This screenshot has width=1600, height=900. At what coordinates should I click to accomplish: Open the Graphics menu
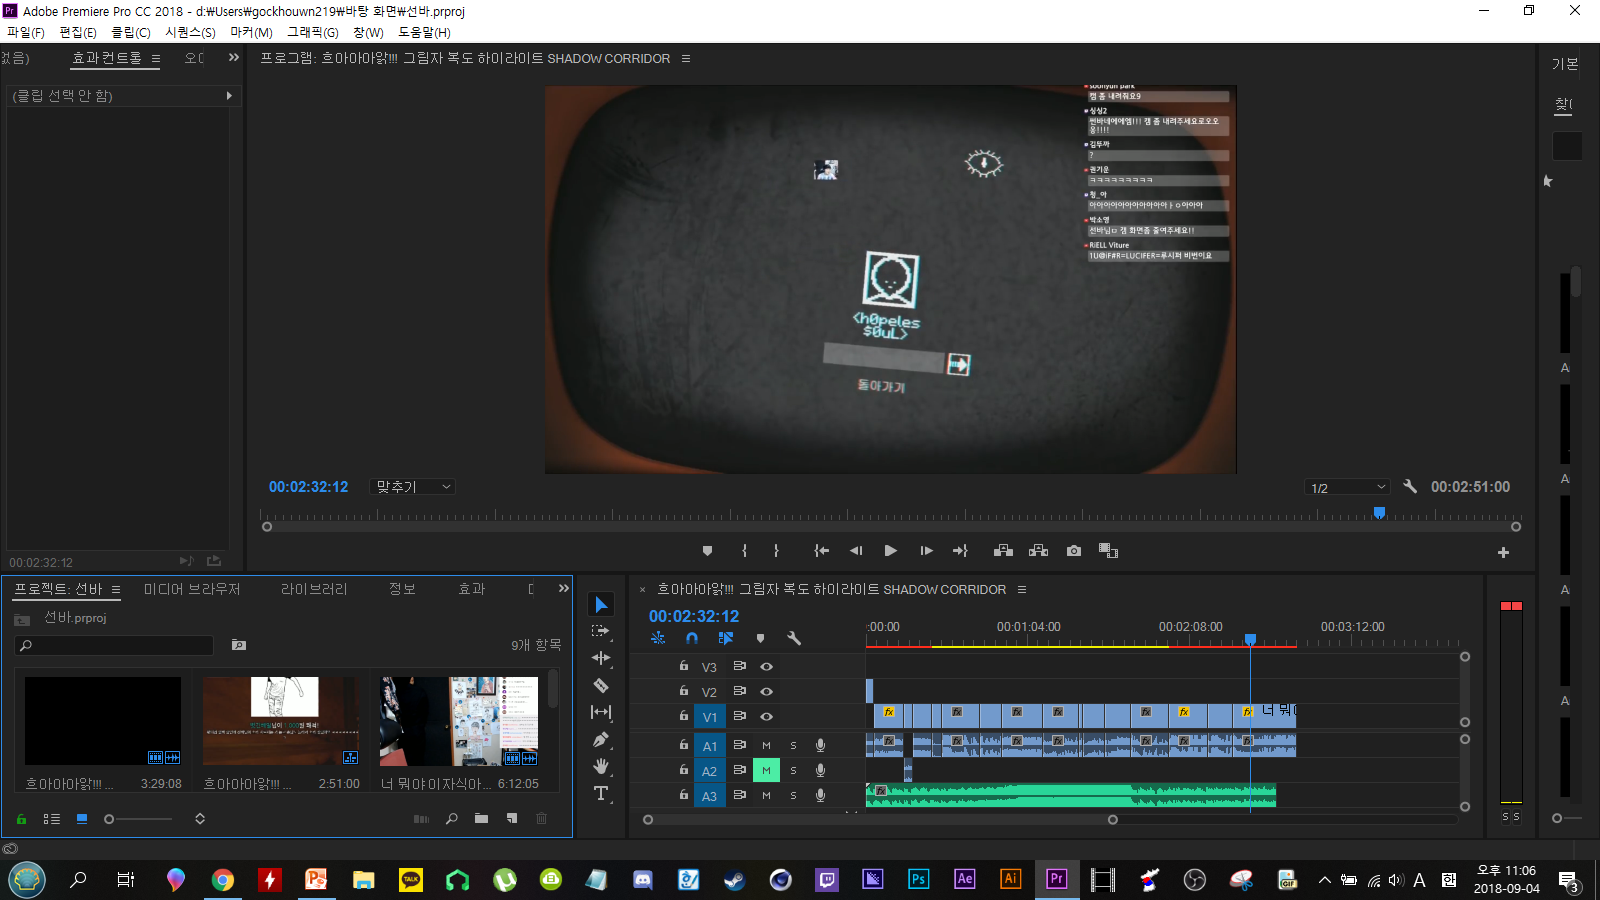(313, 32)
